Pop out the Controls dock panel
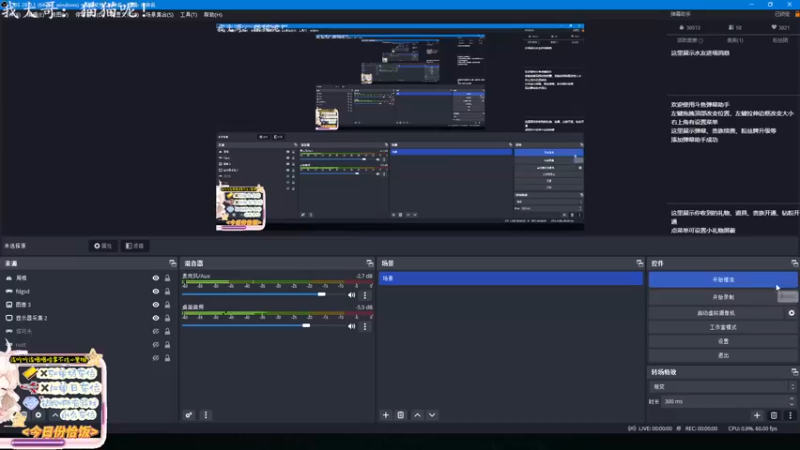The image size is (800, 450). 794,263
